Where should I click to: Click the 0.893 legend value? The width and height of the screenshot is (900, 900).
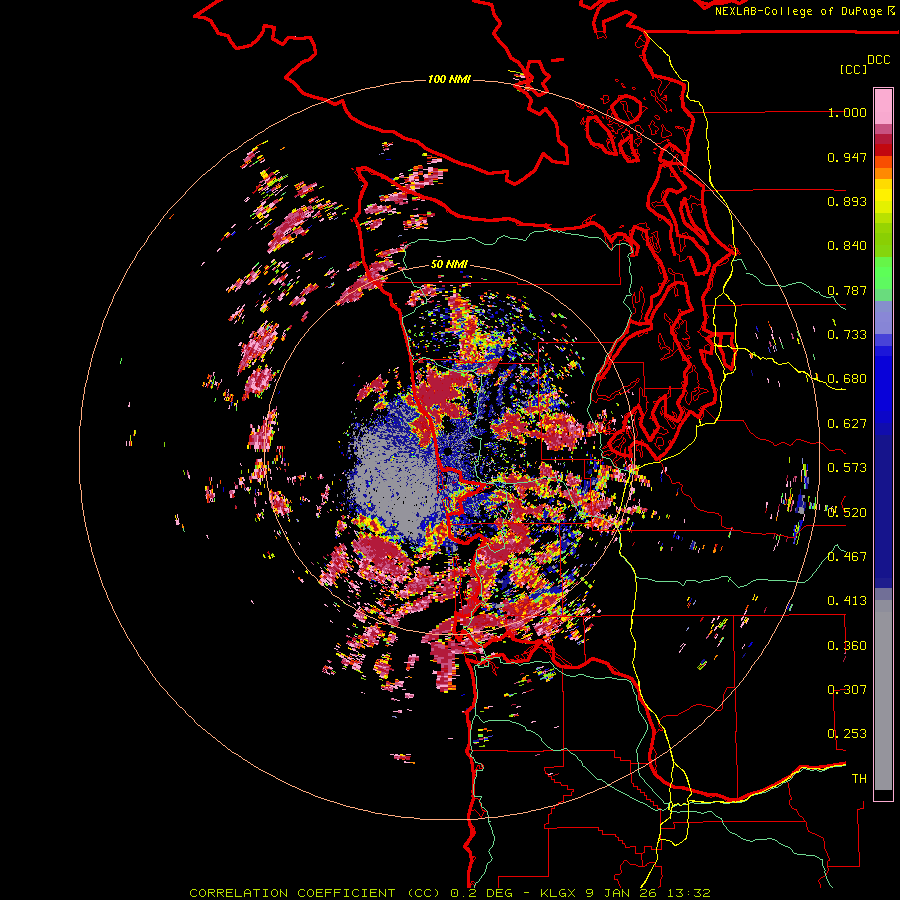[x=847, y=201]
